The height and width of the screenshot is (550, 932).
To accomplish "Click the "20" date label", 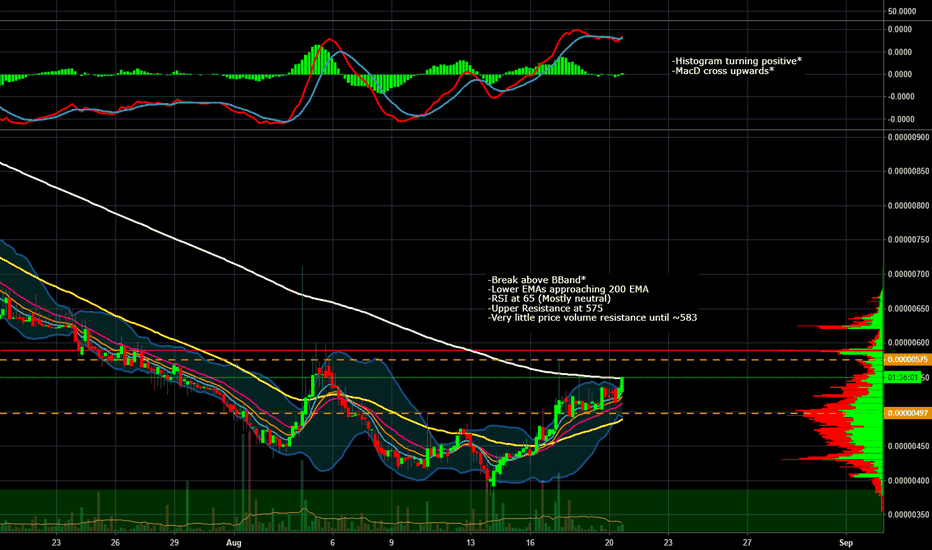I will tap(609, 543).
